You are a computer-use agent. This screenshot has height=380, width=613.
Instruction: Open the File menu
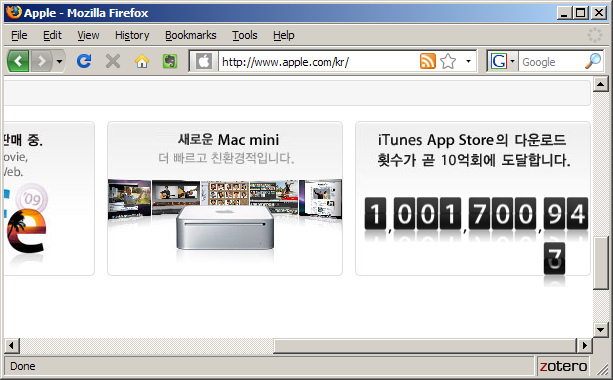pos(19,35)
